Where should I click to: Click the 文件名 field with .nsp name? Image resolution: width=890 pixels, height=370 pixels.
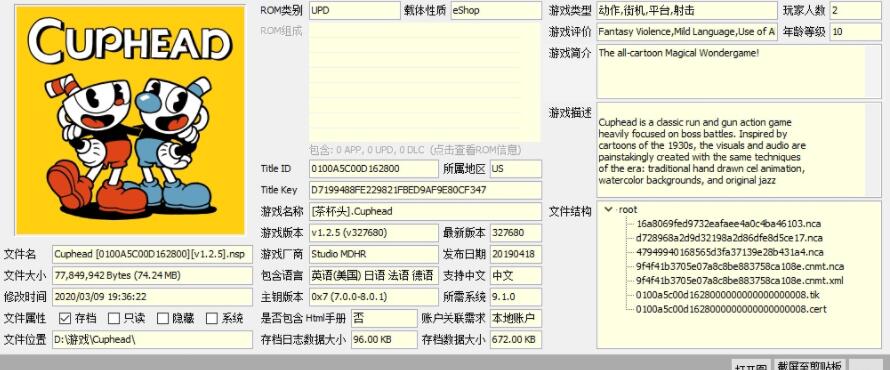[153, 254]
